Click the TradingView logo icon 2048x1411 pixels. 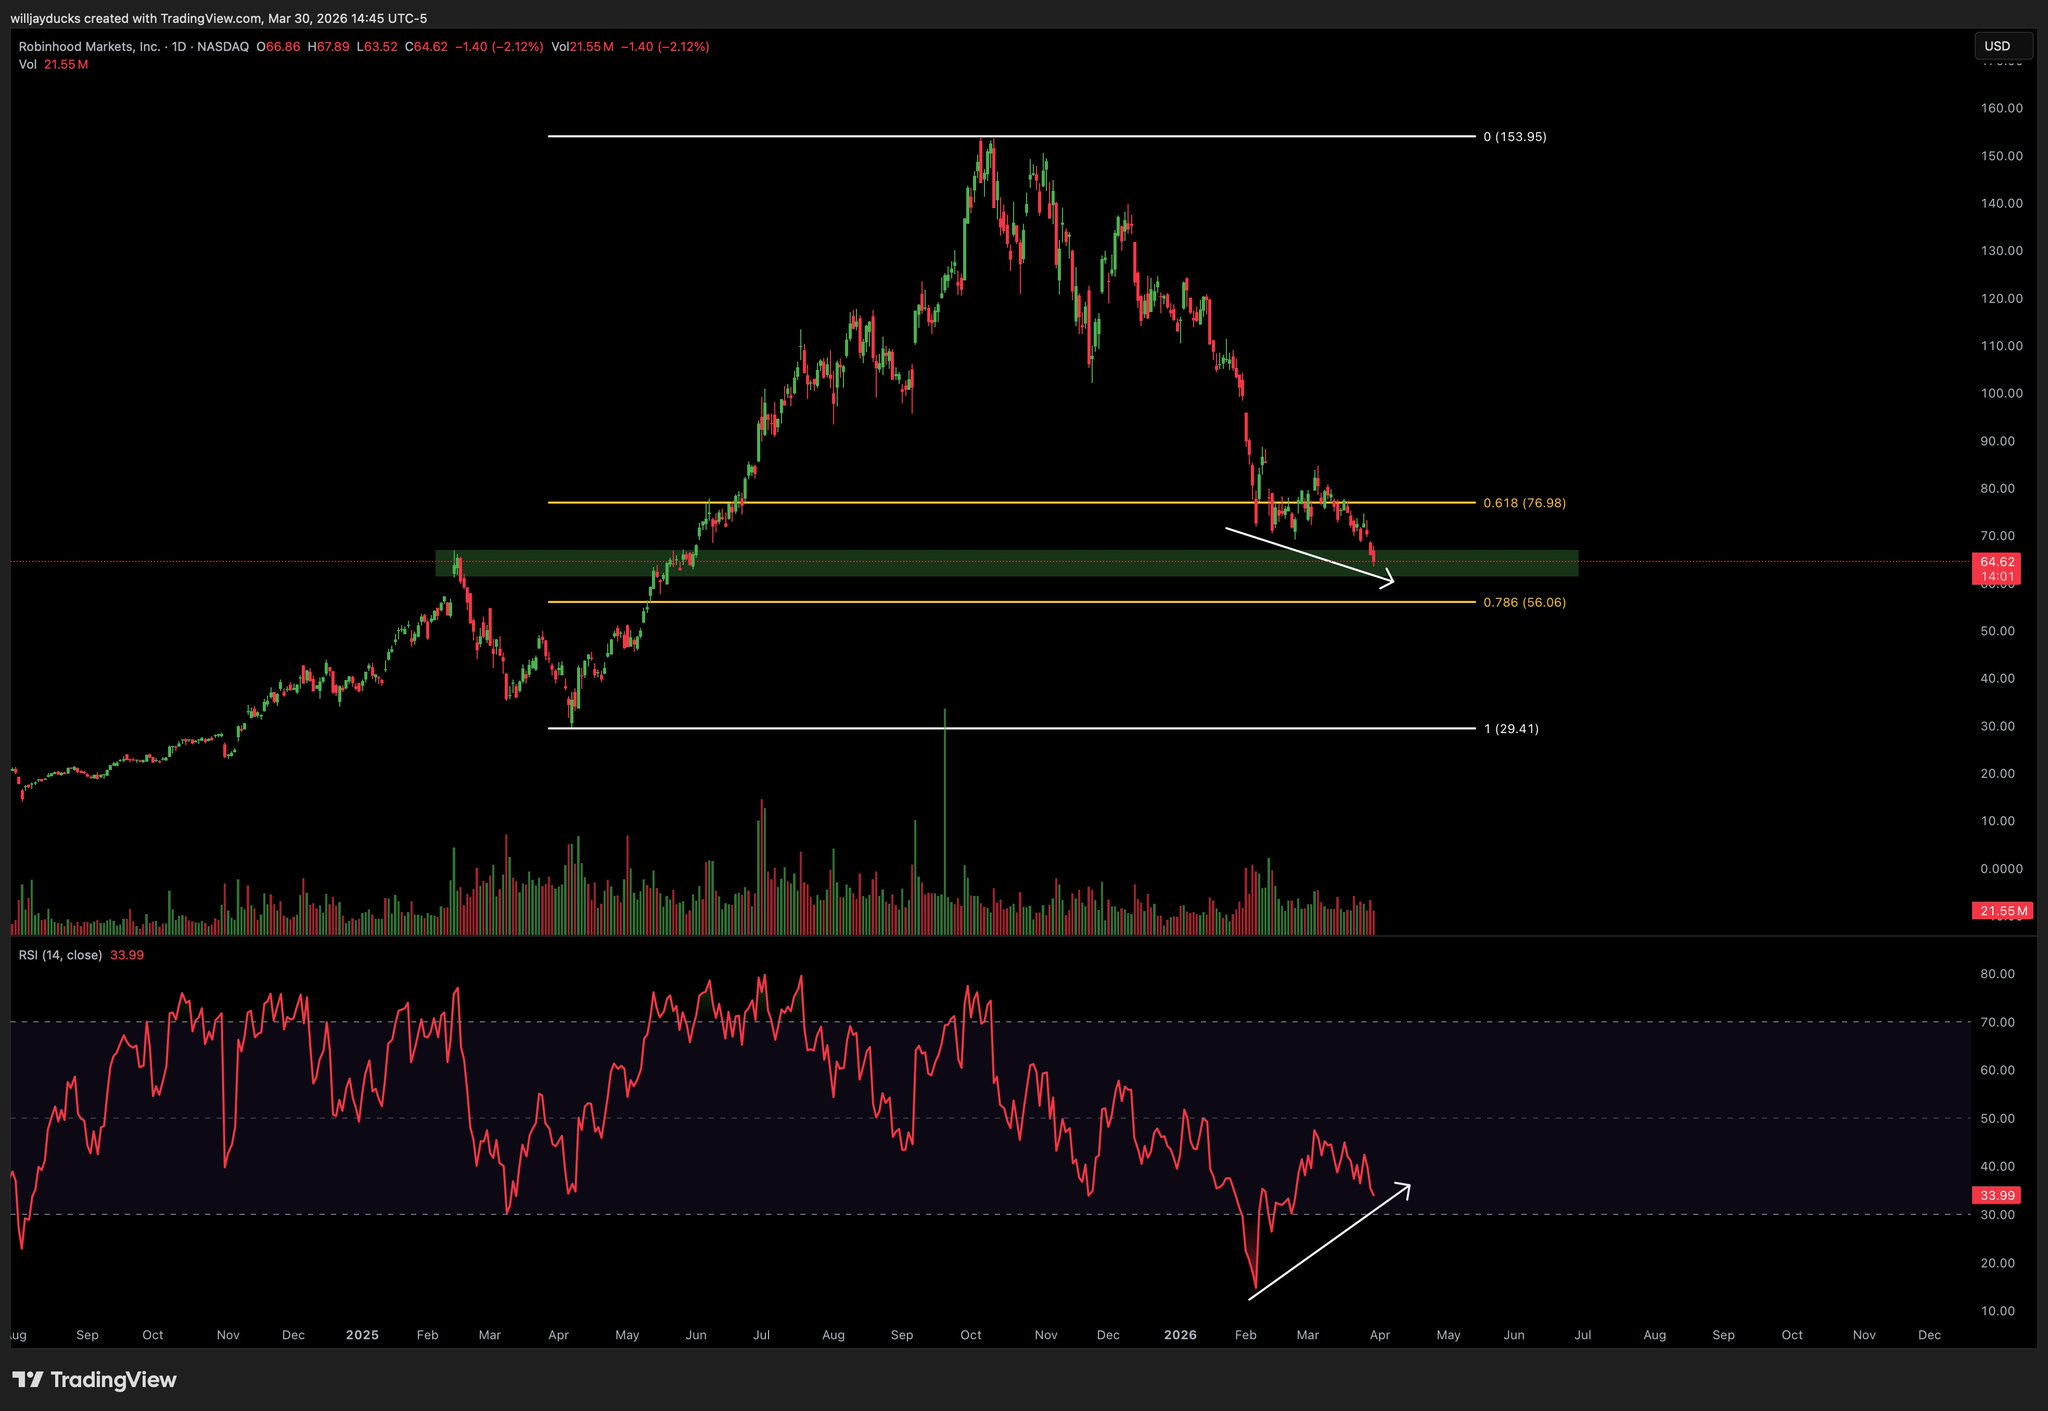[29, 1380]
